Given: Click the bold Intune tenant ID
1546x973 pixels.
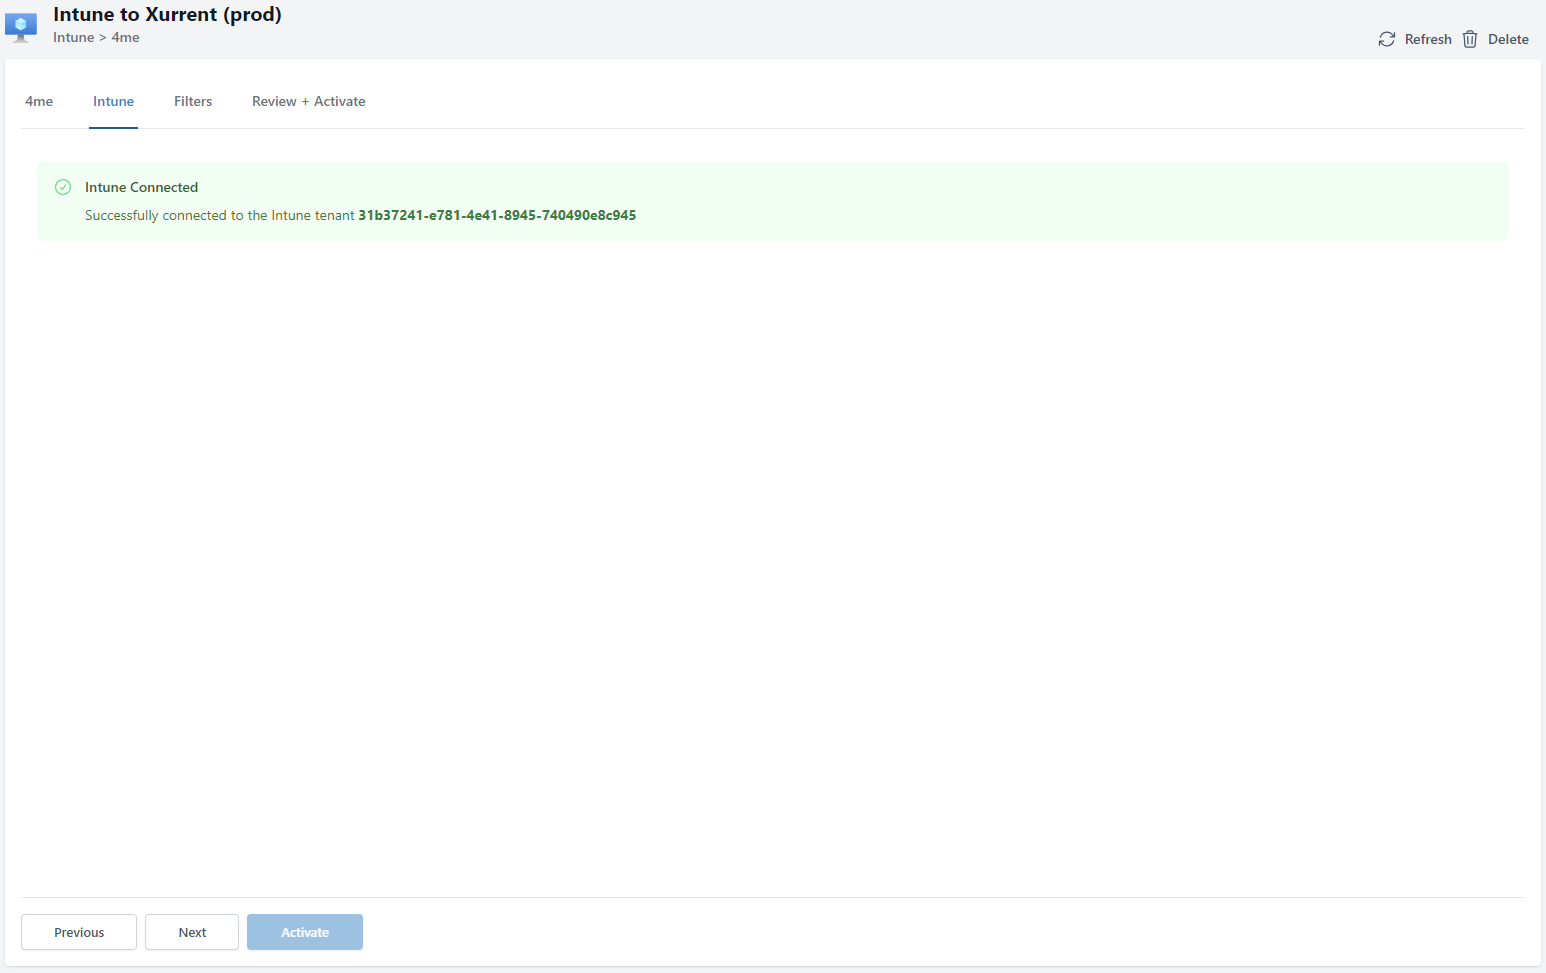Looking at the screenshot, I should [x=497, y=215].
